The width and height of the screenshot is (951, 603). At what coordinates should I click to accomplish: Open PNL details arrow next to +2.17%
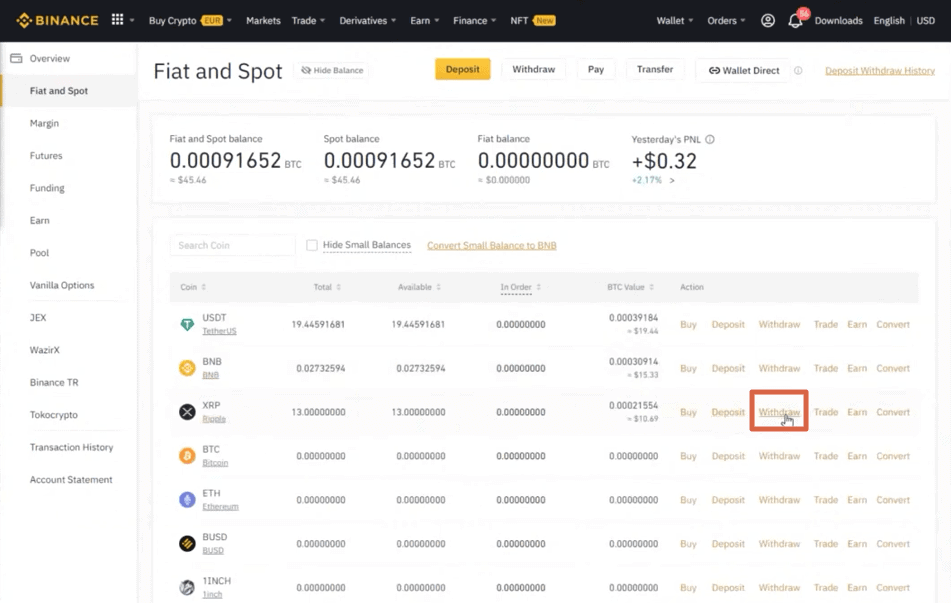click(672, 180)
